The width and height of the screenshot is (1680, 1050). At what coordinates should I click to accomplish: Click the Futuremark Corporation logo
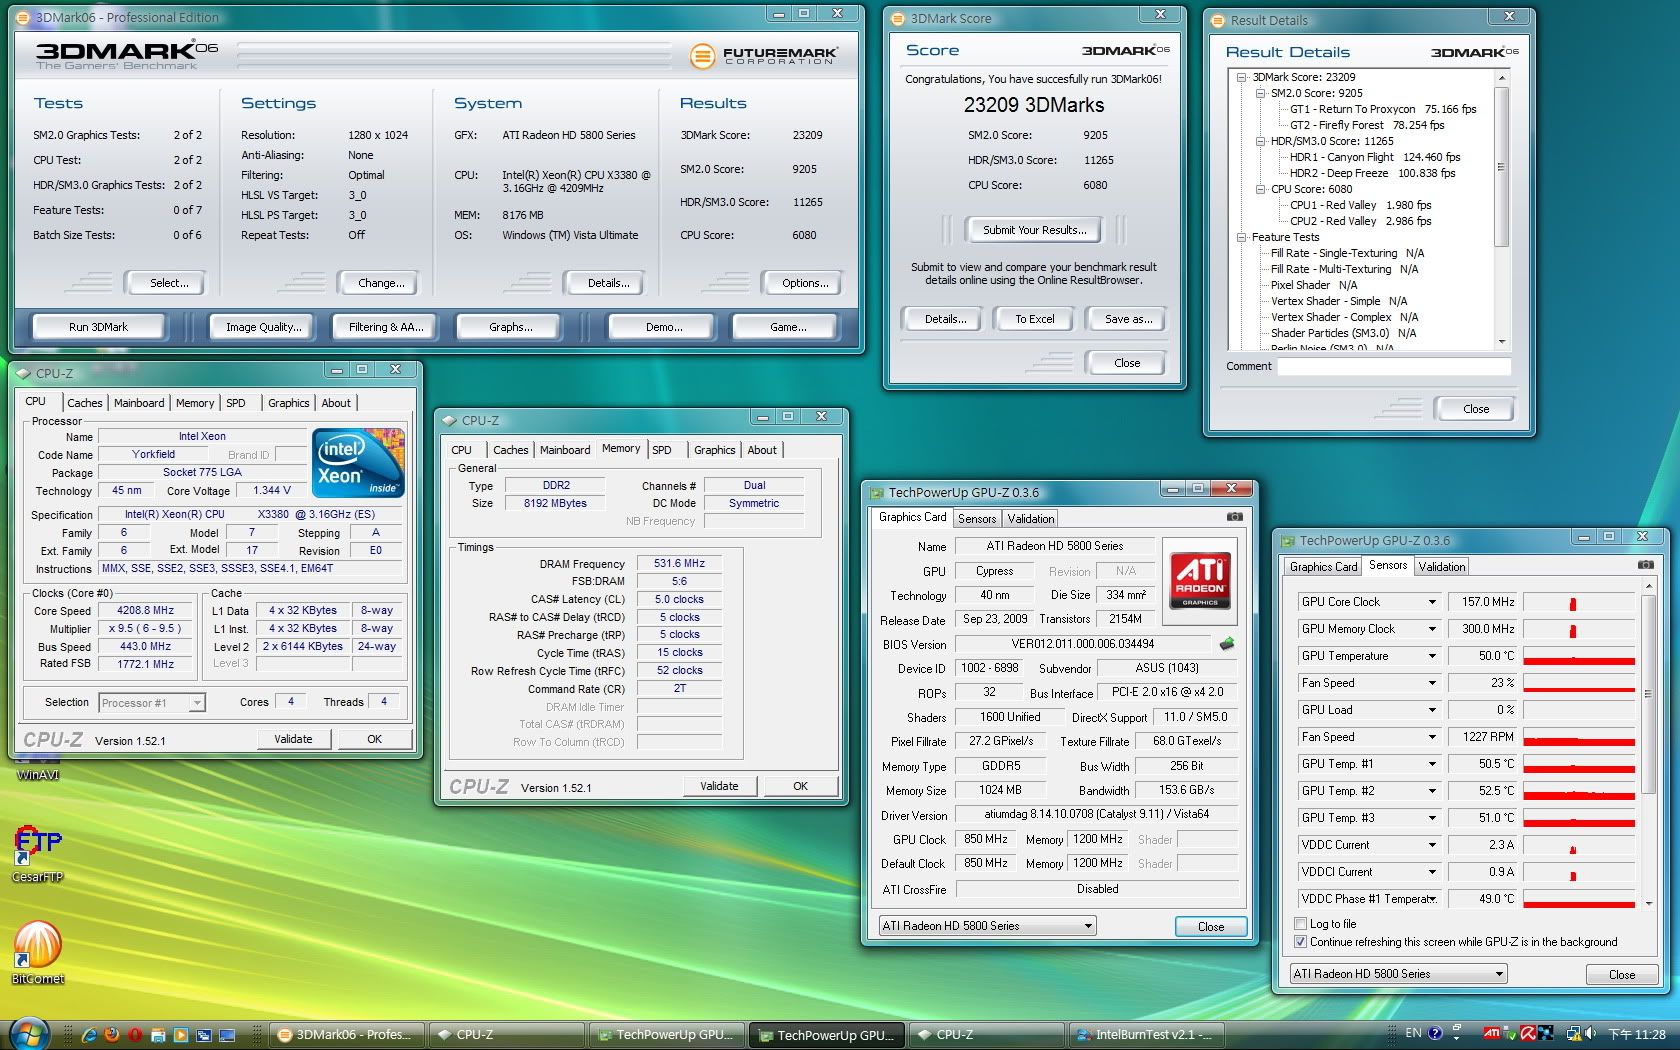pyautogui.click(x=764, y=56)
